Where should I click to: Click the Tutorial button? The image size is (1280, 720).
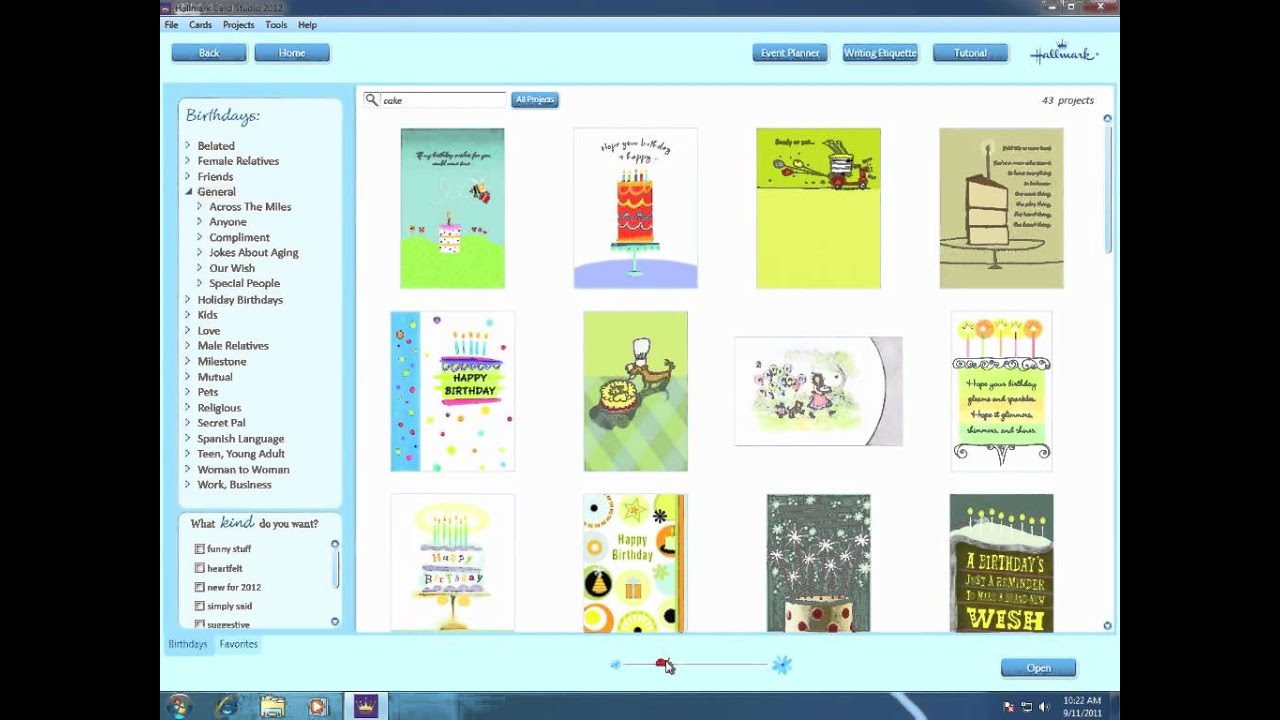(x=970, y=53)
